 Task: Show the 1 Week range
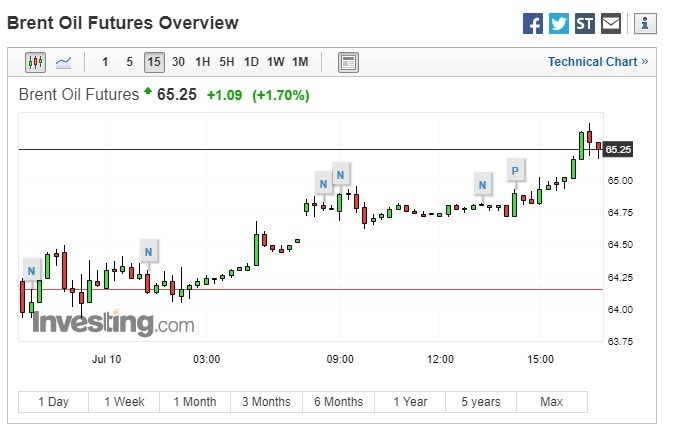124,402
